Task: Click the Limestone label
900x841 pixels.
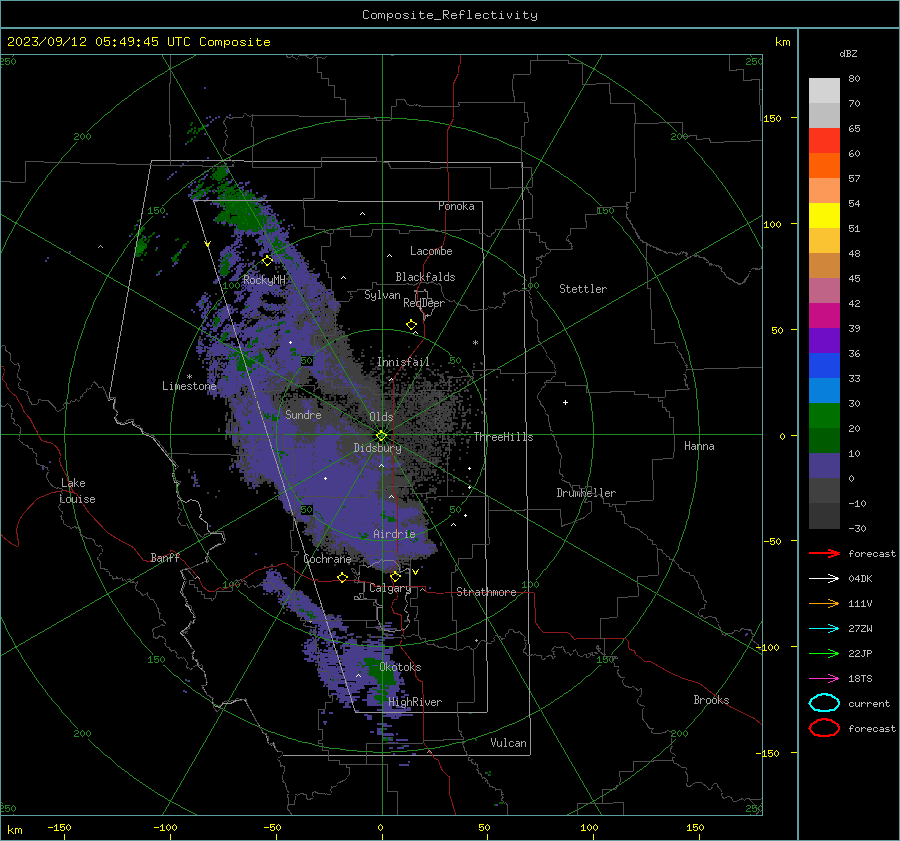Action: point(189,386)
